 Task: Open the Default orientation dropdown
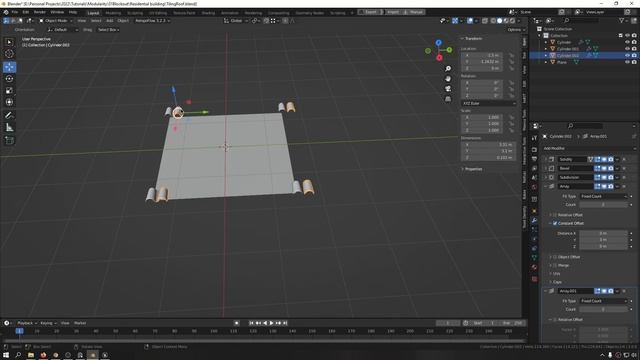(63, 30)
